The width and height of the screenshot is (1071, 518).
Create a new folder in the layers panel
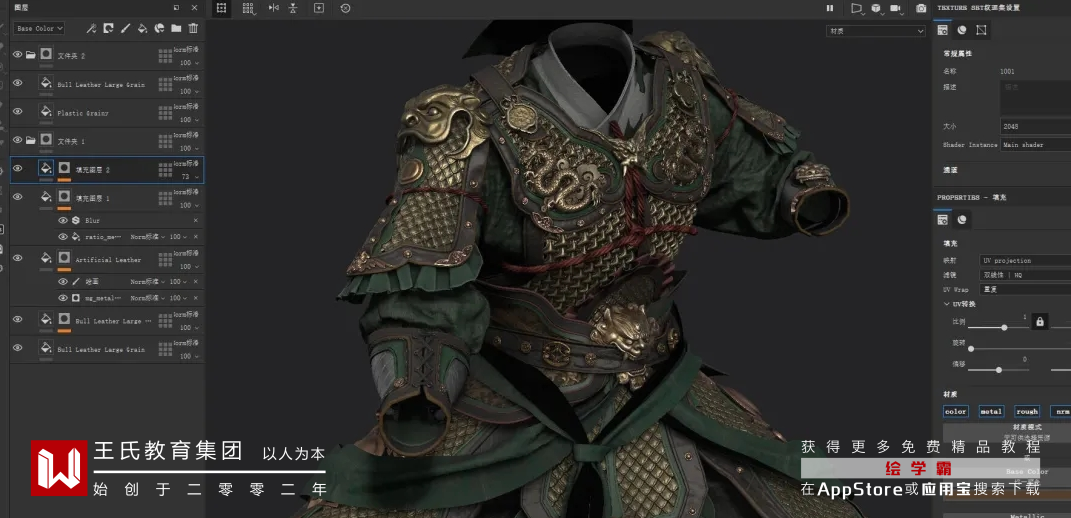pos(176,28)
